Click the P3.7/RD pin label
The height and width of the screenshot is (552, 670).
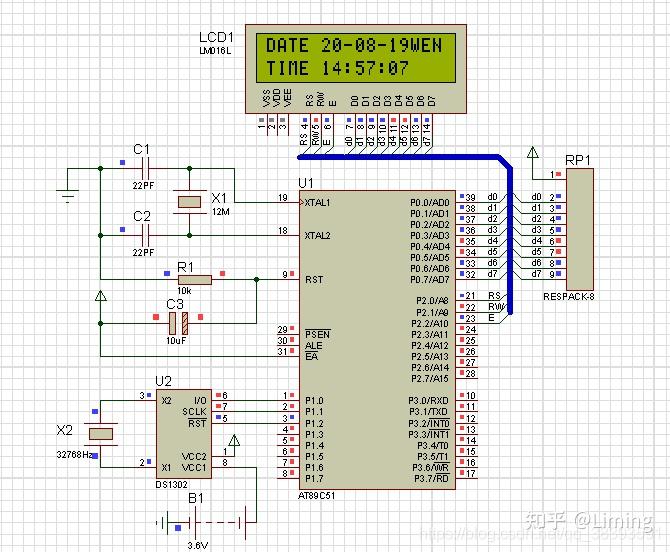432,479
